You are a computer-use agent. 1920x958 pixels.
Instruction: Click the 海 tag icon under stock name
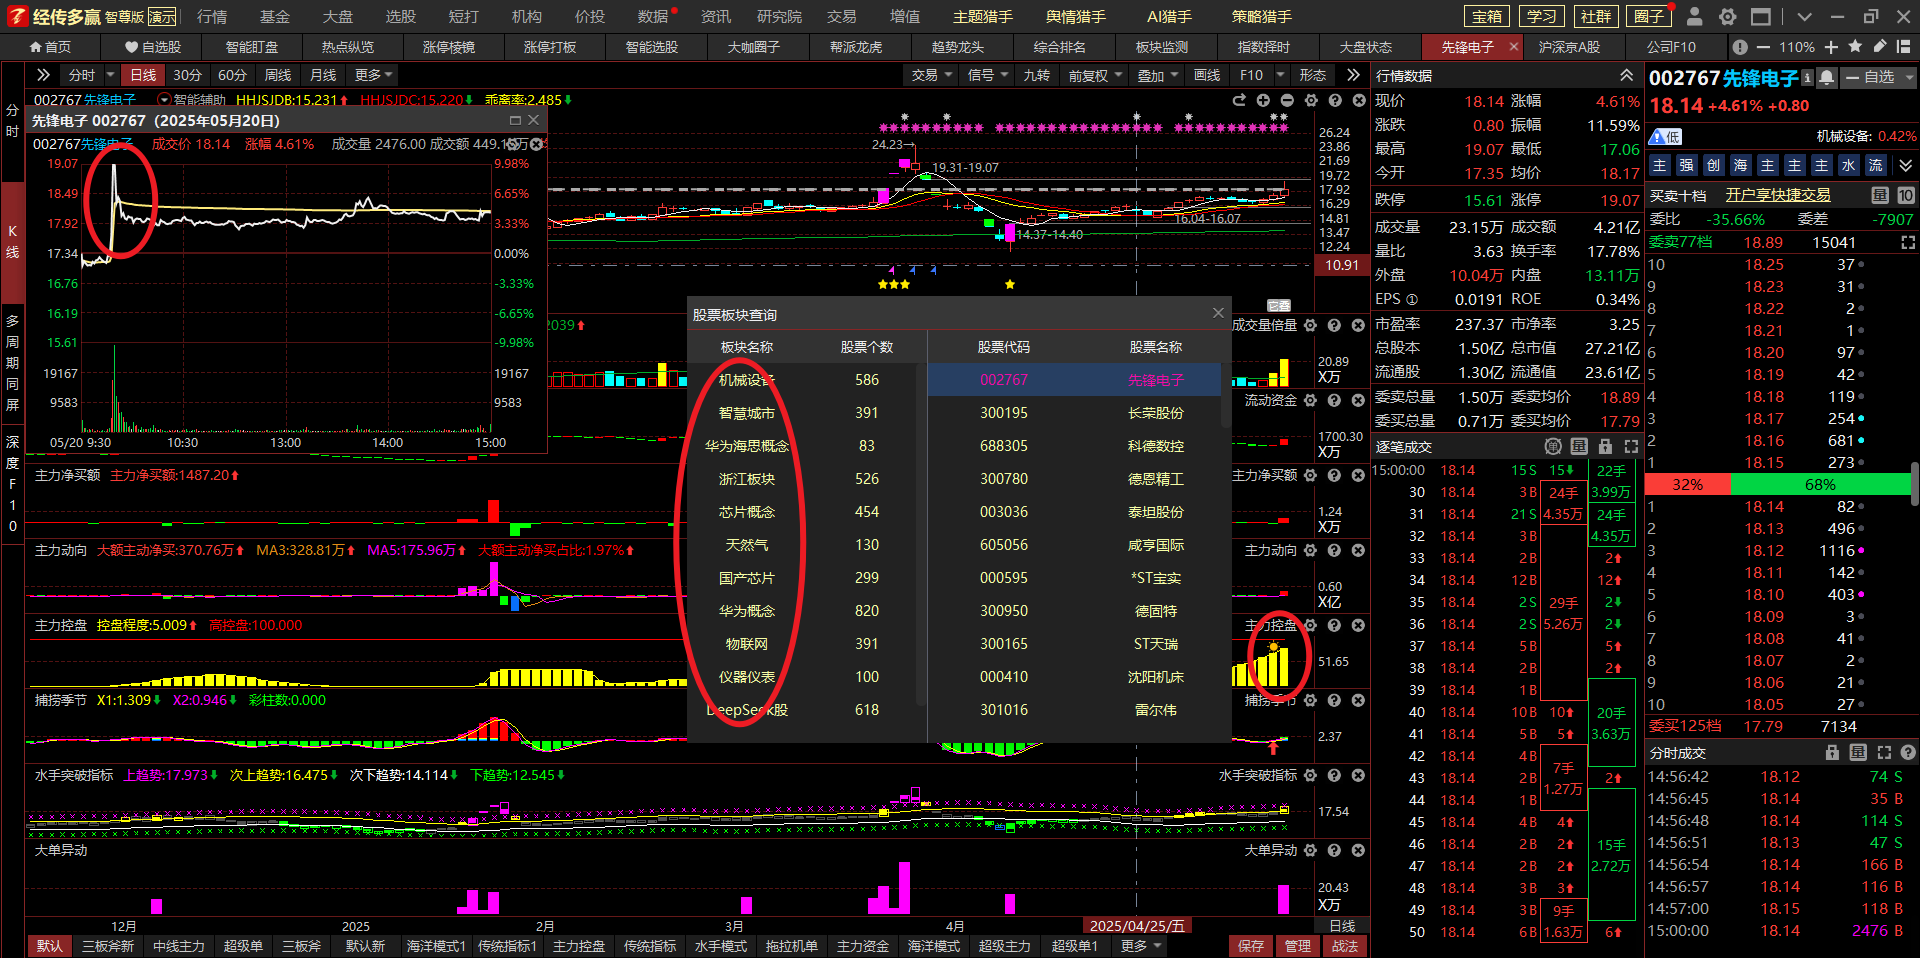(x=1740, y=165)
